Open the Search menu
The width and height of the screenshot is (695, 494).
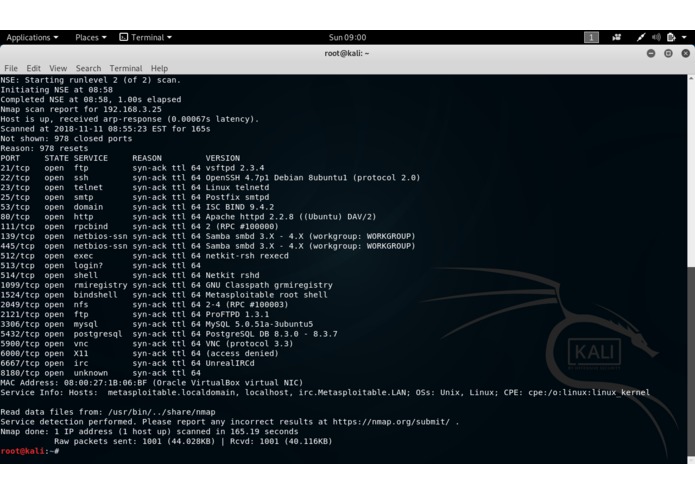click(x=88, y=68)
